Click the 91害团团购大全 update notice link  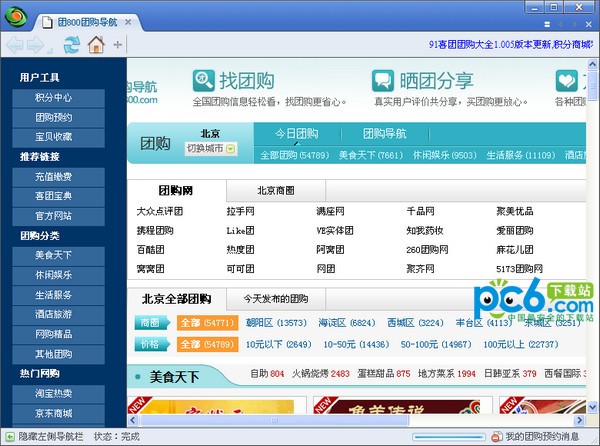[511, 45]
